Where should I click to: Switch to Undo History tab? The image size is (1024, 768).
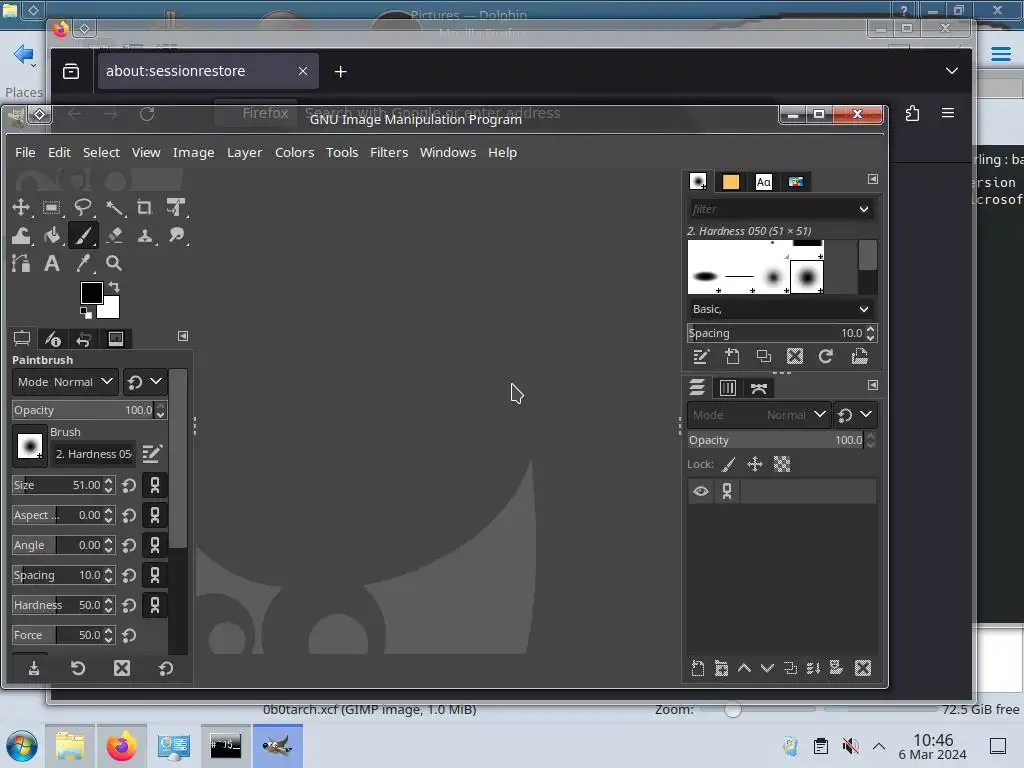click(84, 338)
